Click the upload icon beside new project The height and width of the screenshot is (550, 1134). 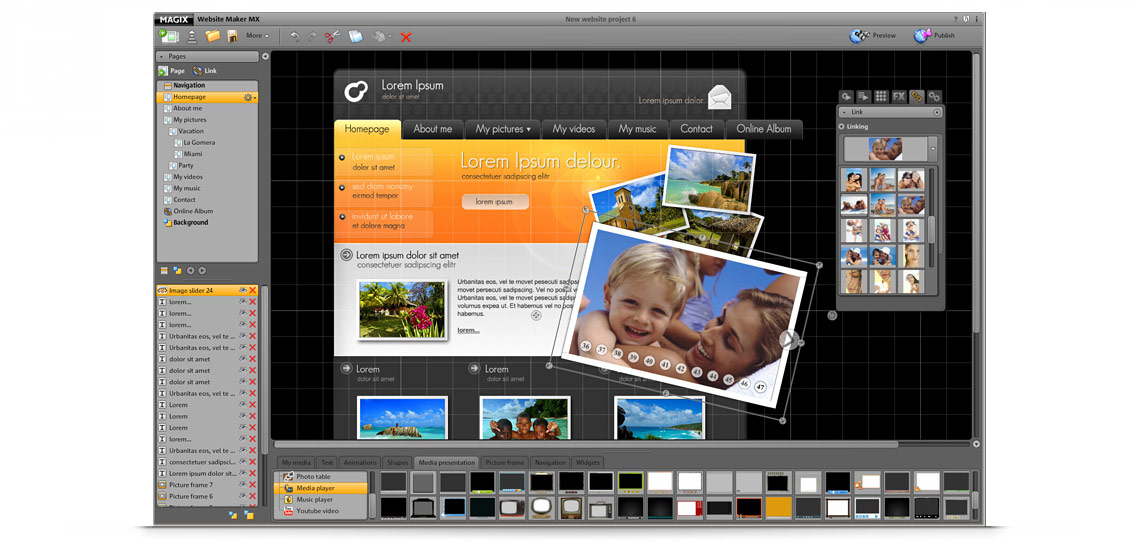click(192, 36)
